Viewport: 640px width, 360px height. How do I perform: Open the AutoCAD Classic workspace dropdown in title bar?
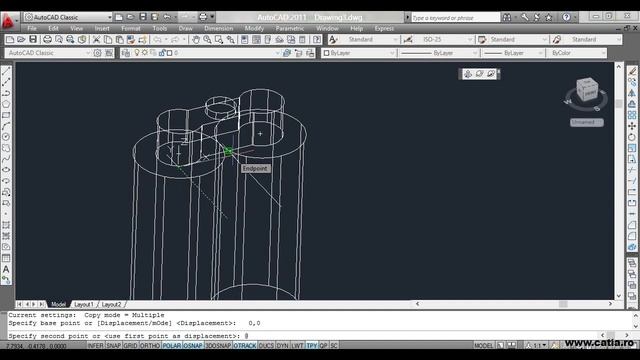[x=68, y=17]
